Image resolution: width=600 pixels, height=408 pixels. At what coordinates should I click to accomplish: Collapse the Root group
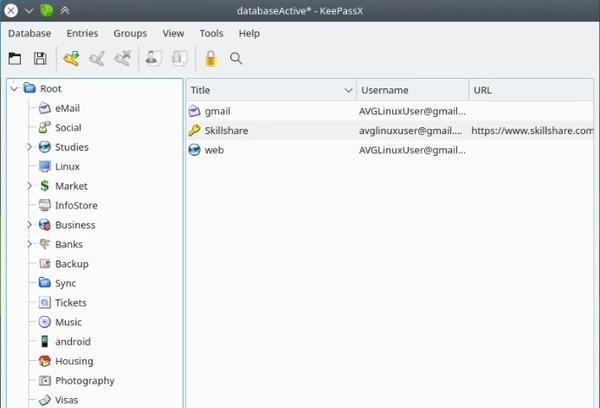pyautogui.click(x=14, y=89)
